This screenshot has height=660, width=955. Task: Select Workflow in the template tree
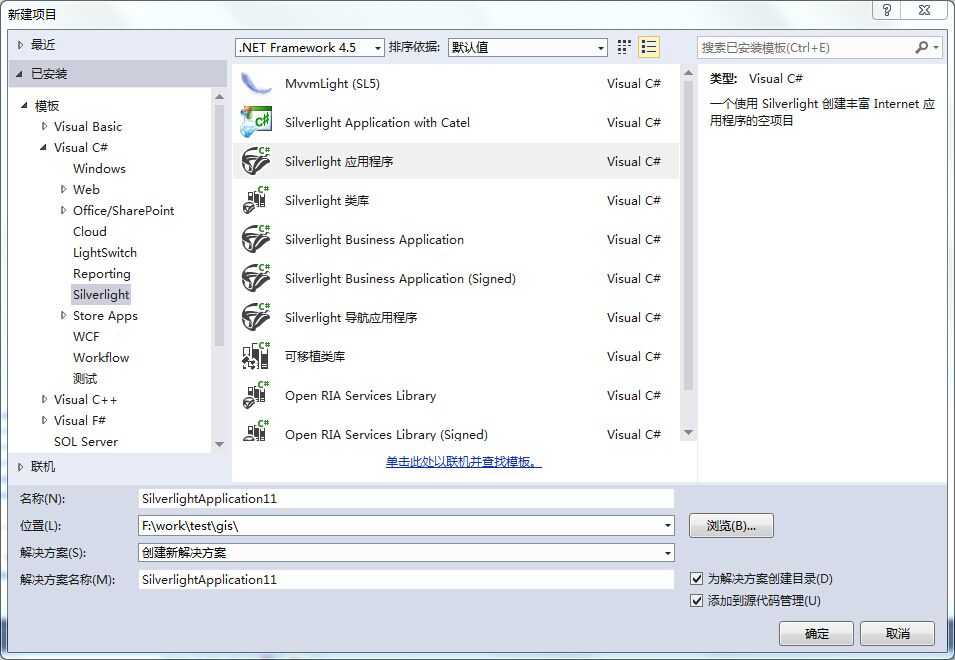click(x=101, y=357)
